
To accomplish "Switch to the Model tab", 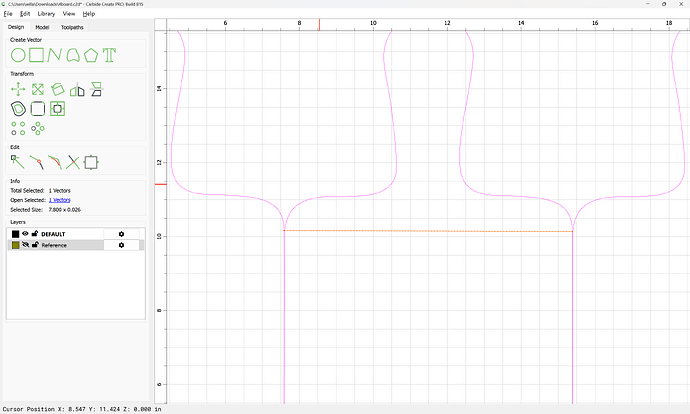I will click(42, 27).
